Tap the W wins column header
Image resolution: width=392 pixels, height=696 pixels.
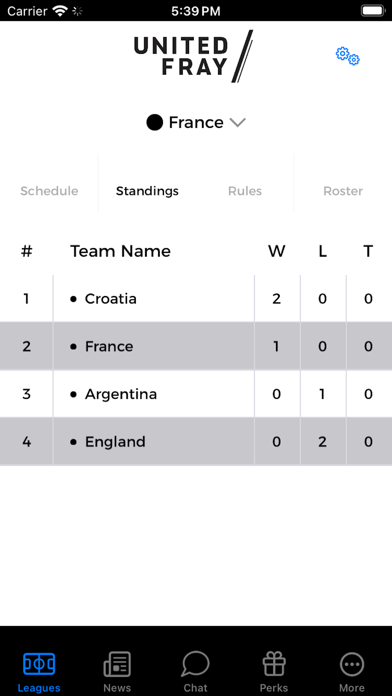277,251
